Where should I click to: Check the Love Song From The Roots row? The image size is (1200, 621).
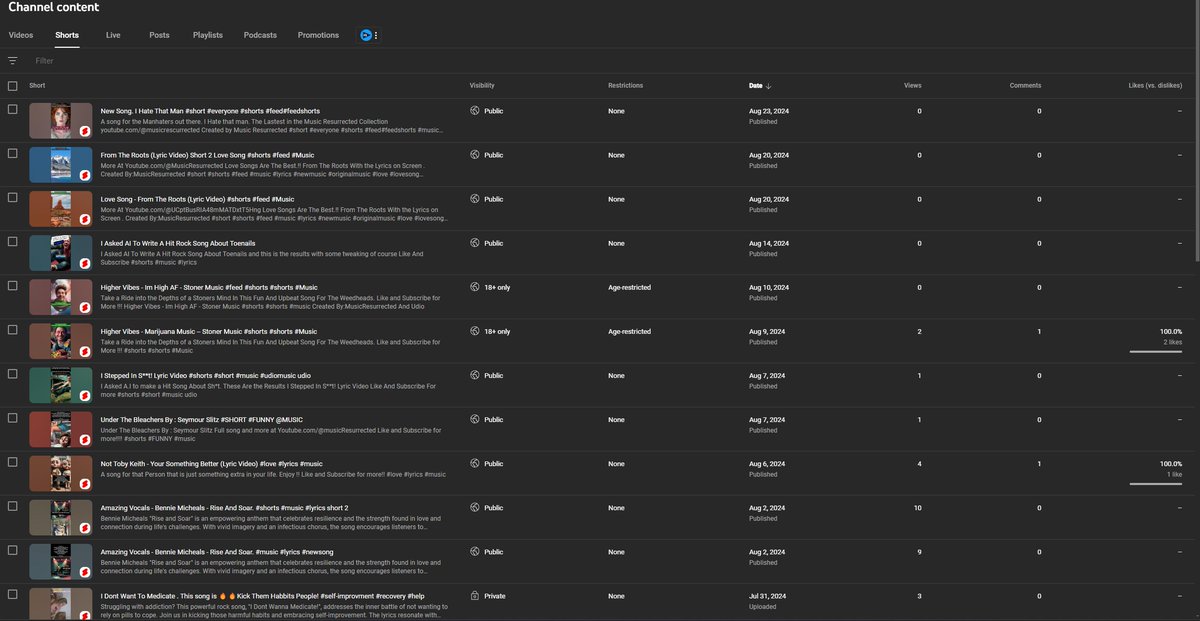[12, 197]
